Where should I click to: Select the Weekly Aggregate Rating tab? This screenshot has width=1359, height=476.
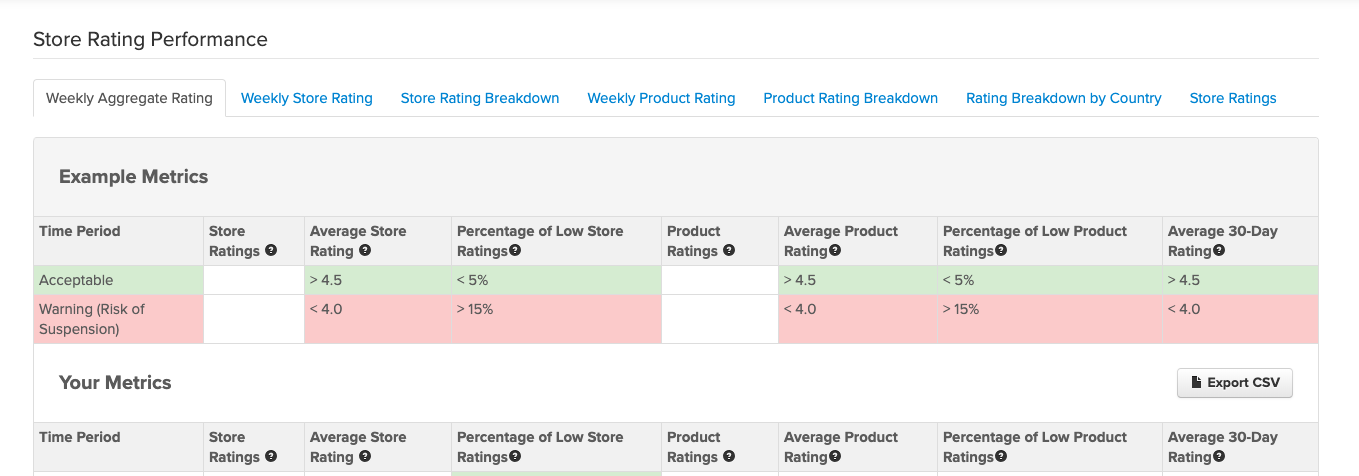129,98
